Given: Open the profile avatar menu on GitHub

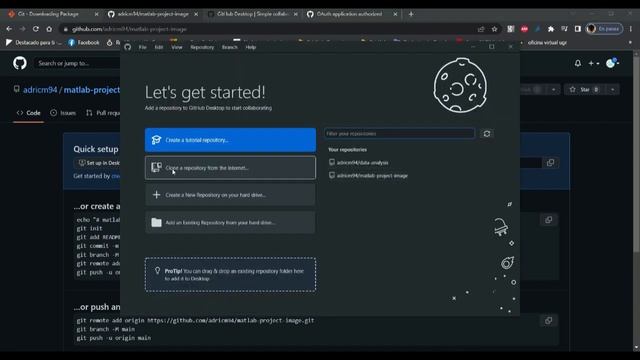Looking at the screenshot, I should coord(612,63).
